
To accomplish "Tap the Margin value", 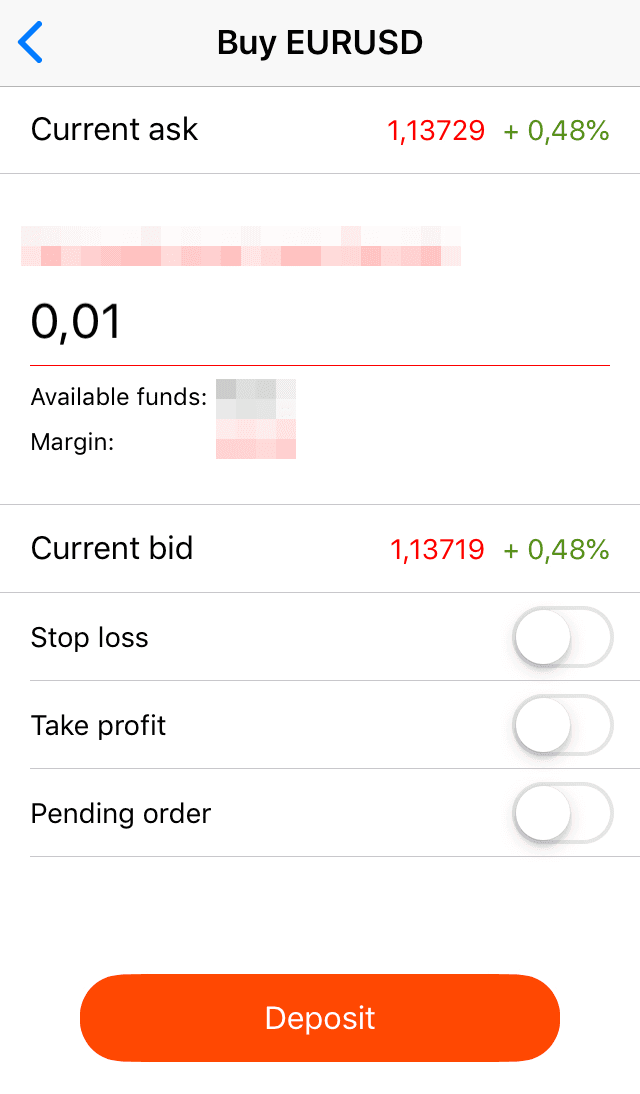I will 255,441.
